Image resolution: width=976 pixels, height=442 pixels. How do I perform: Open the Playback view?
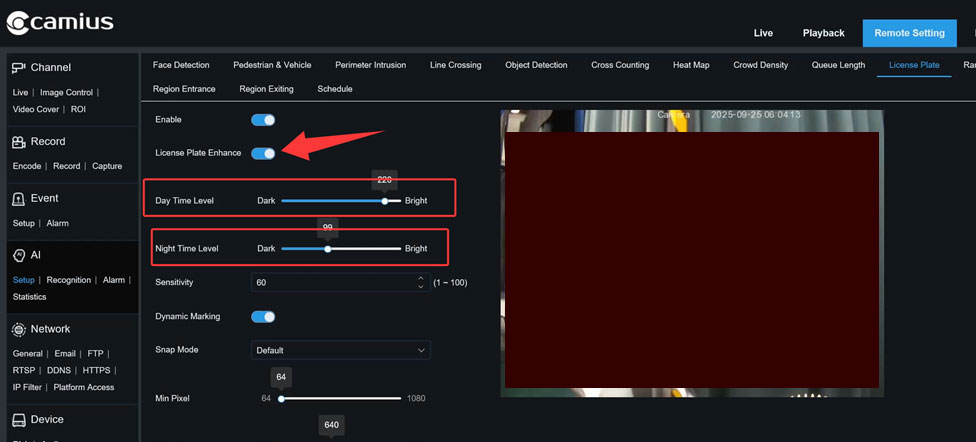[x=823, y=33]
